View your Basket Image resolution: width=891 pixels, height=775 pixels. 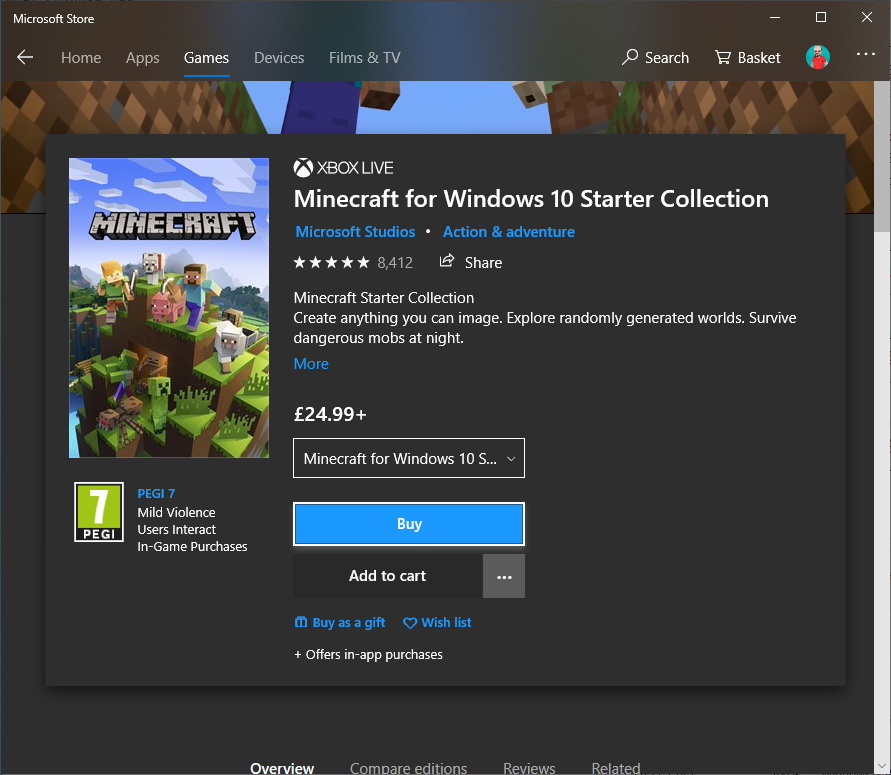[746, 57]
